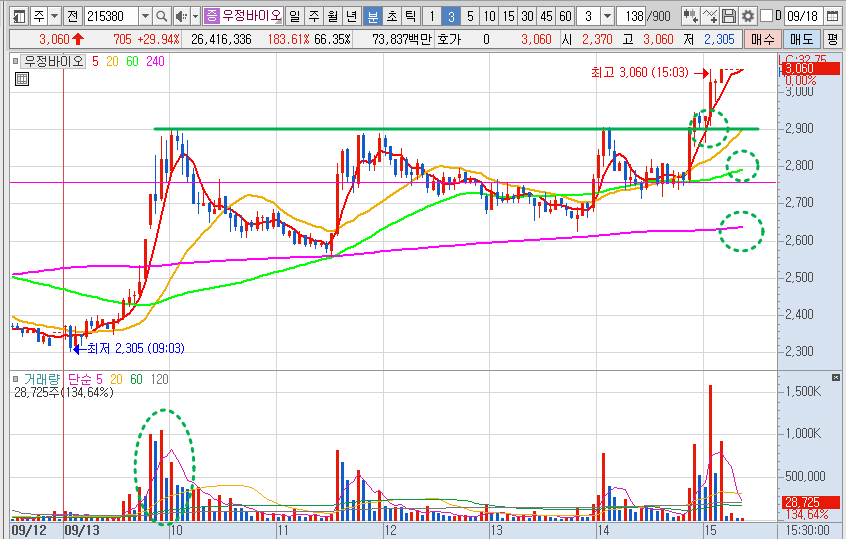Viewport: 846px width, 539px height.
Task: Click the 최저 2,305 (09:03) low label
Action: pos(136,349)
